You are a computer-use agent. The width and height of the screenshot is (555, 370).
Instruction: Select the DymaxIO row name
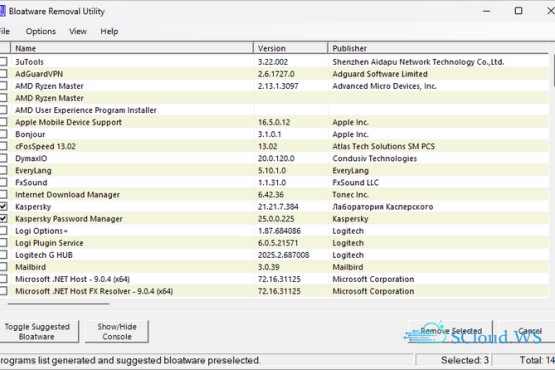(31, 158)
